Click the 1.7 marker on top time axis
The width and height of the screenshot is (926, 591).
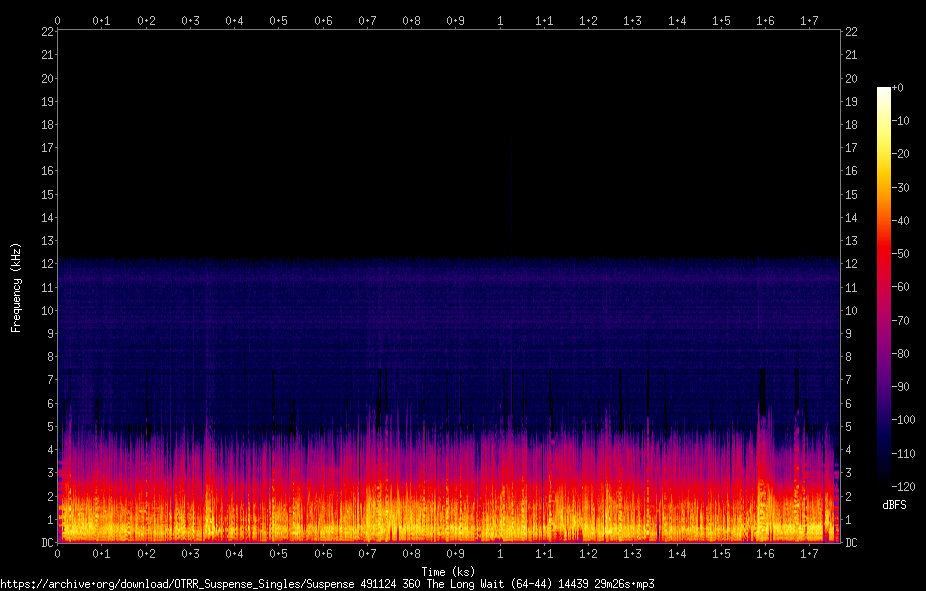click(809, 21)
